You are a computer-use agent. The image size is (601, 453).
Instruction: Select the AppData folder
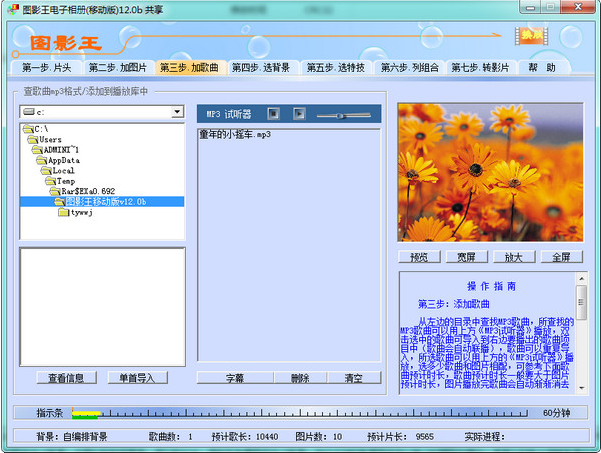58,160
